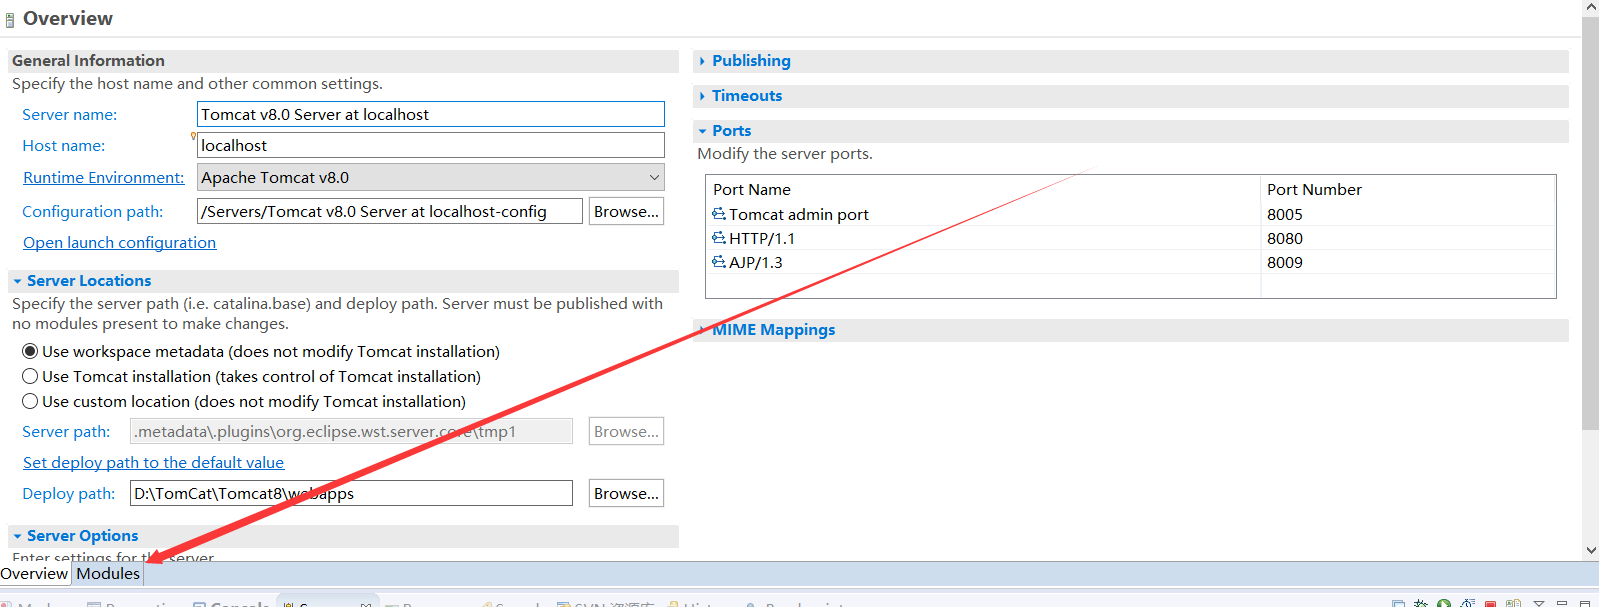Image resolution: width=1599 pixels, height=607 pixels.
Task: Select the Tomcat admin port name cell
Action: [x=798, y=214]
